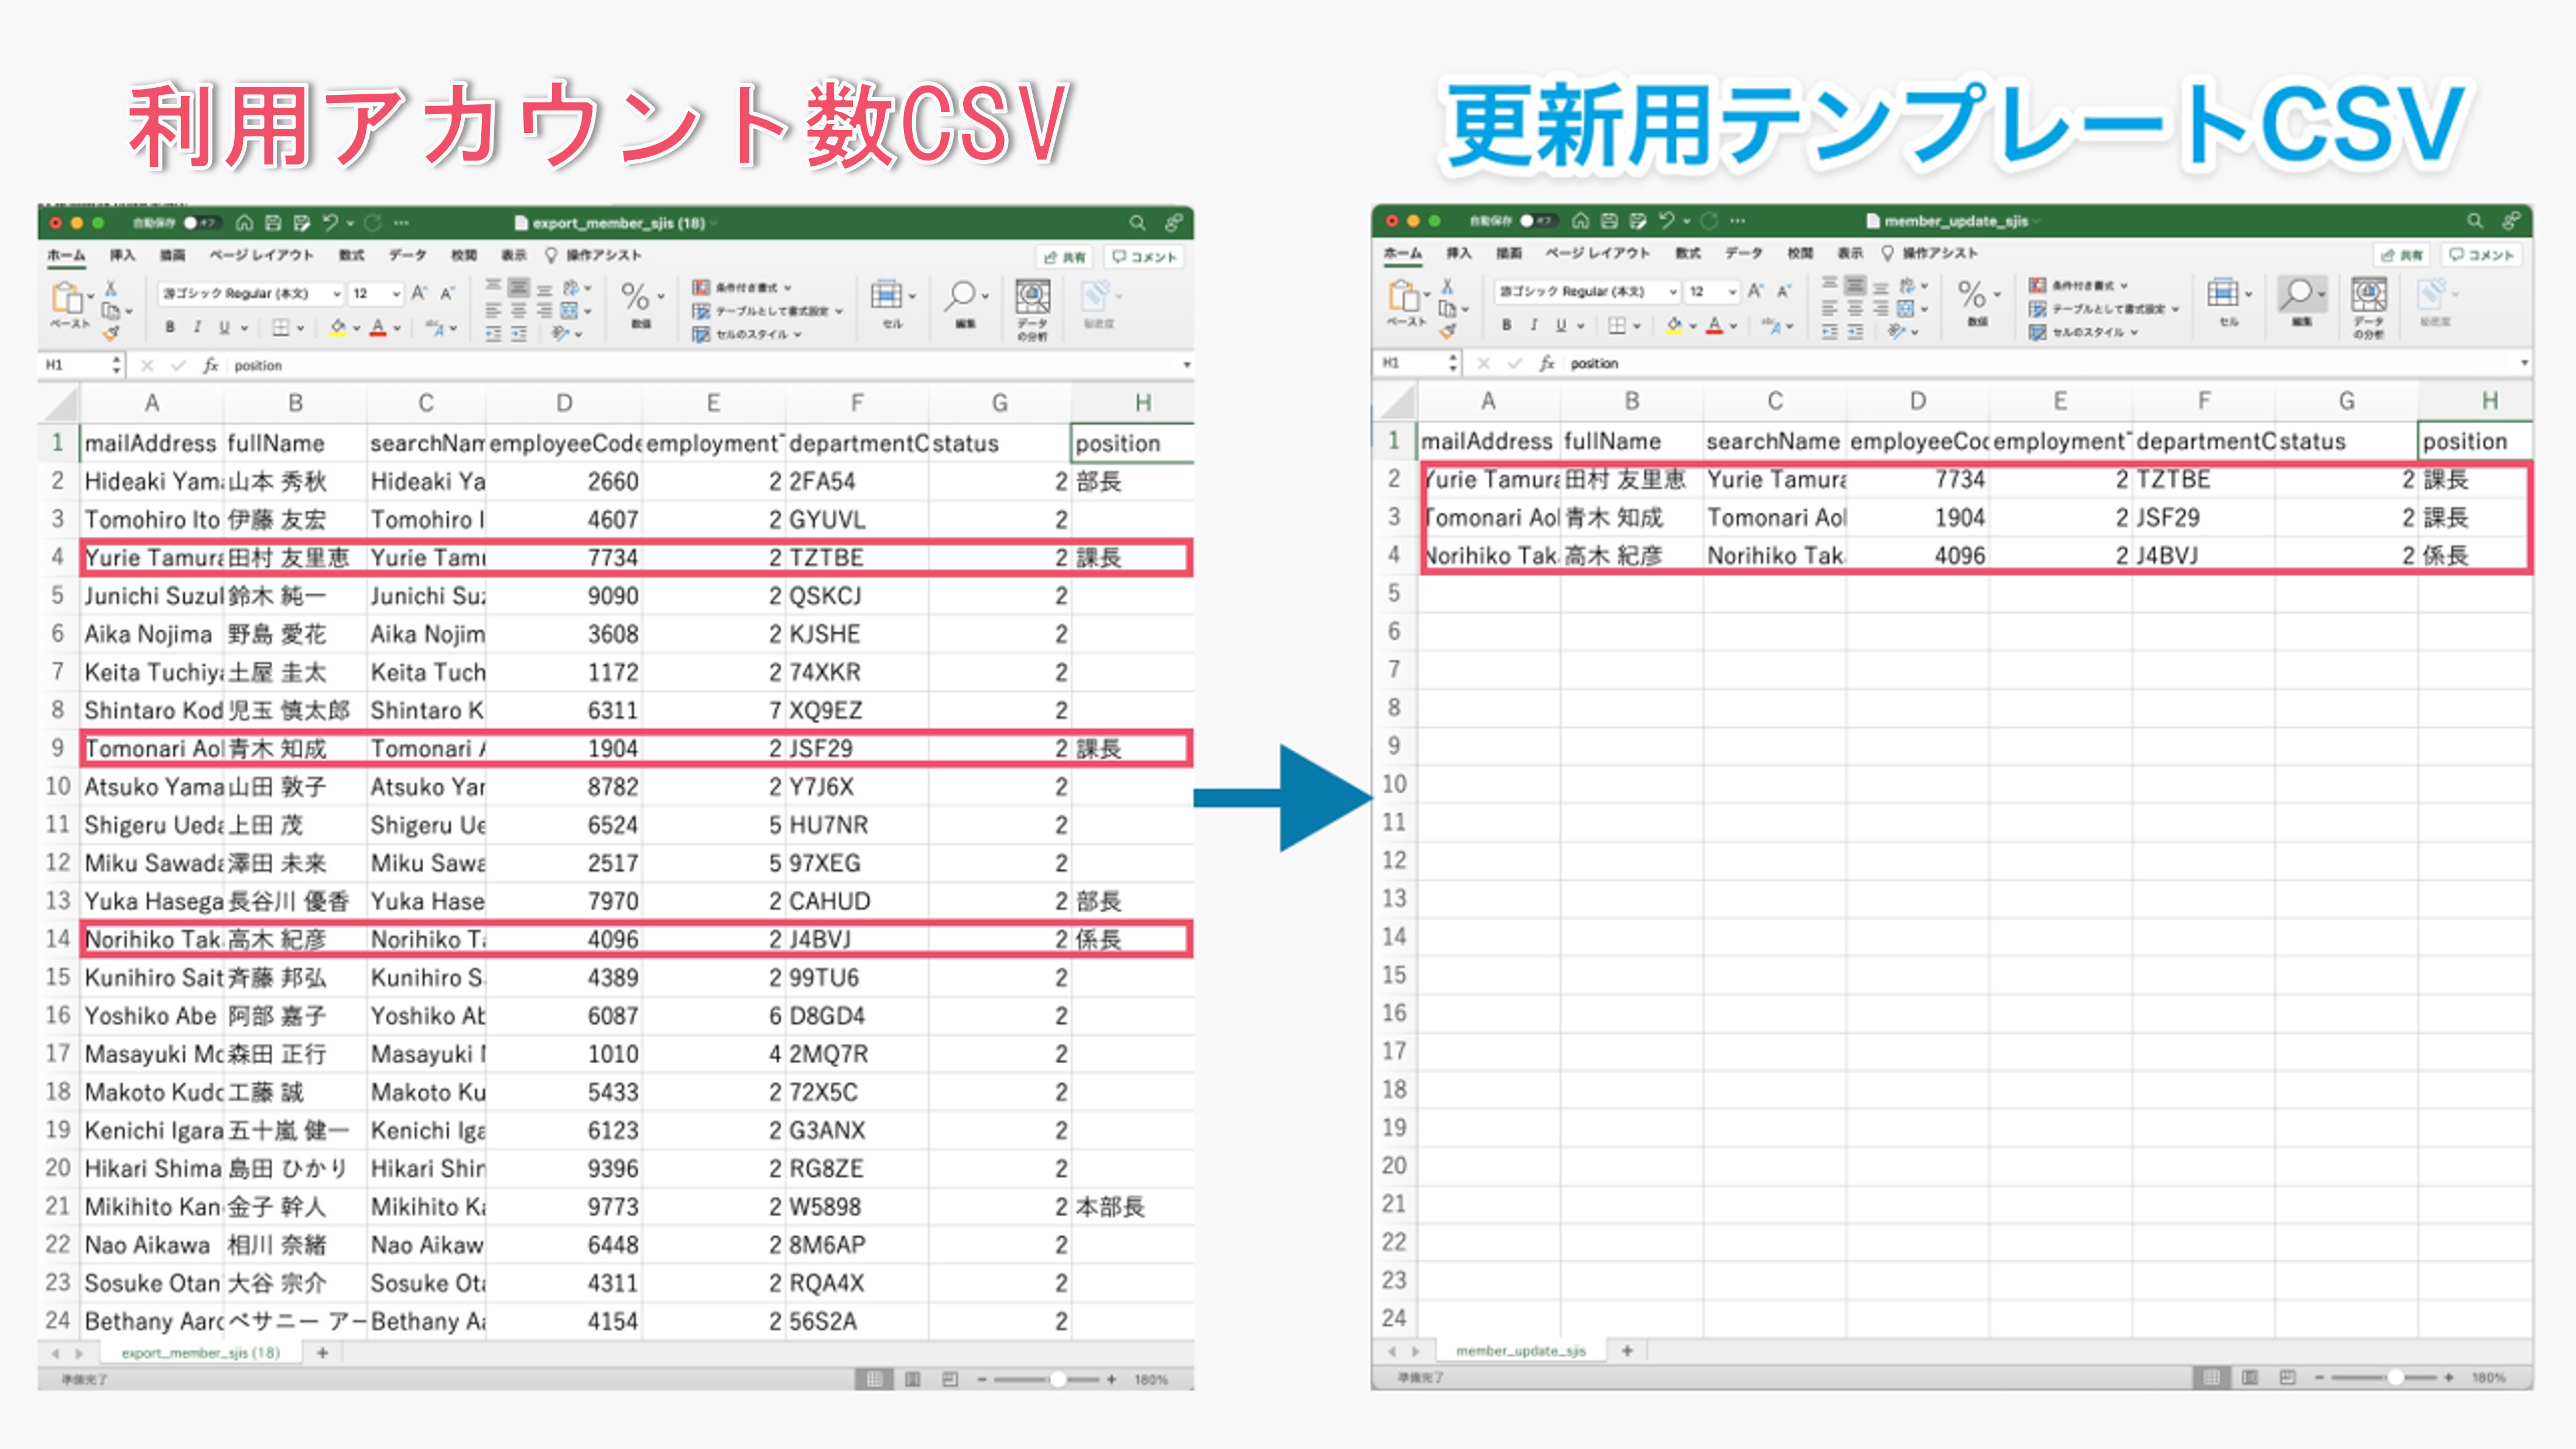Screen dimensions: 2576x1449
Task: Open the ページ レイアウト tab in export_member_sjis window
Action: click(261, 255)
